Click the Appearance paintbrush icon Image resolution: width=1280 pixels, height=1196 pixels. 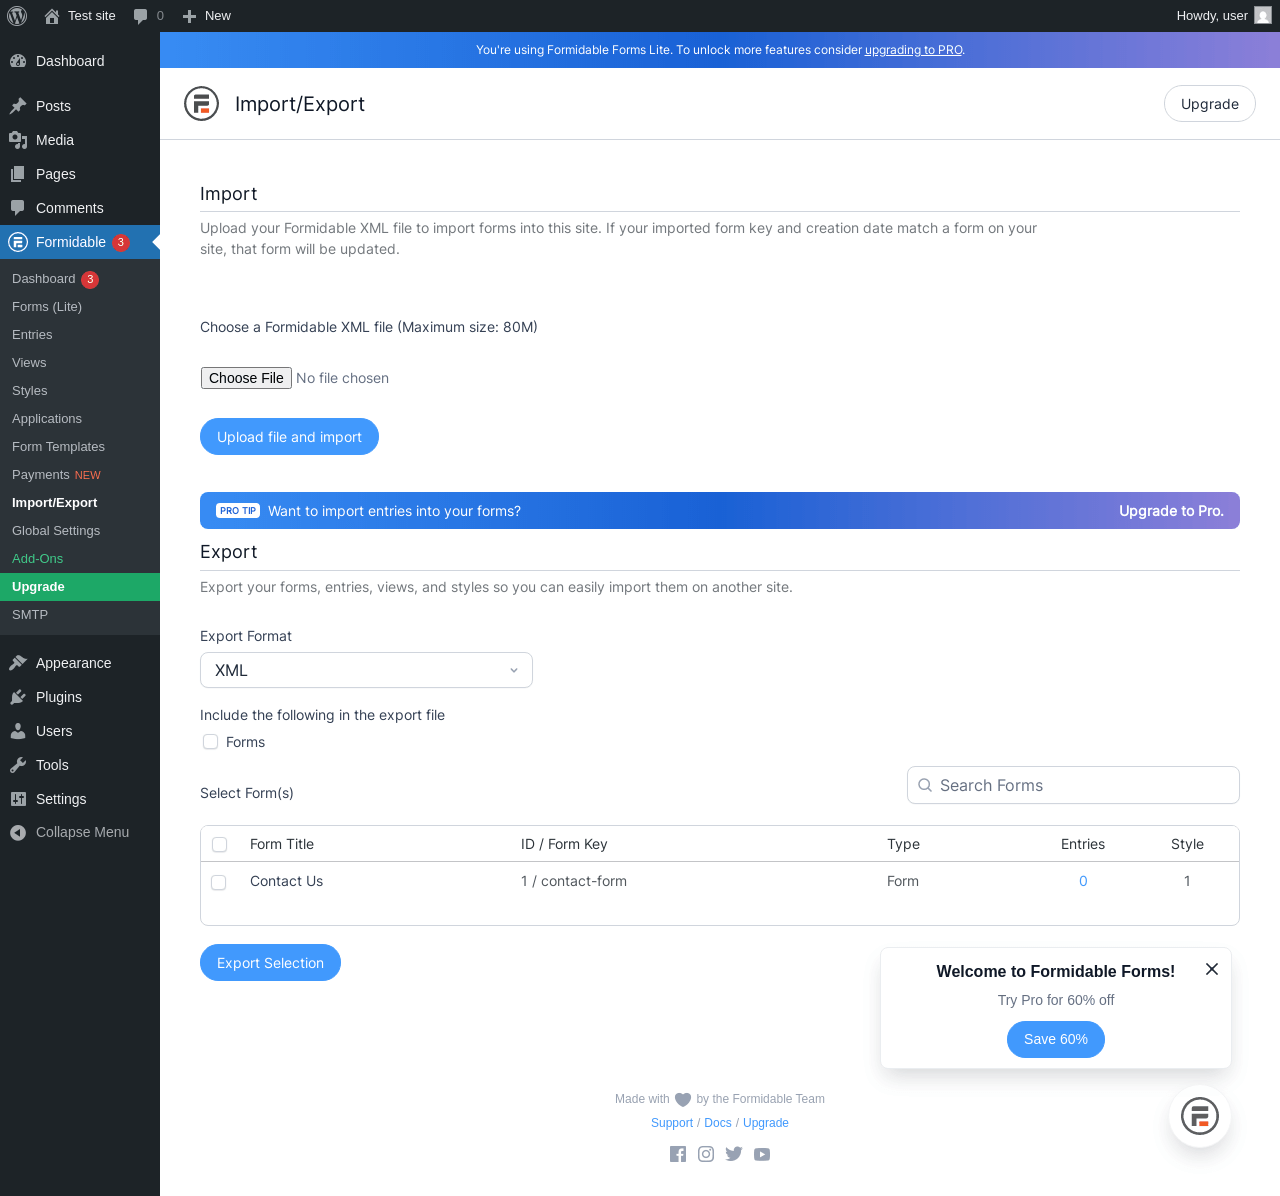tap(18, 663)
